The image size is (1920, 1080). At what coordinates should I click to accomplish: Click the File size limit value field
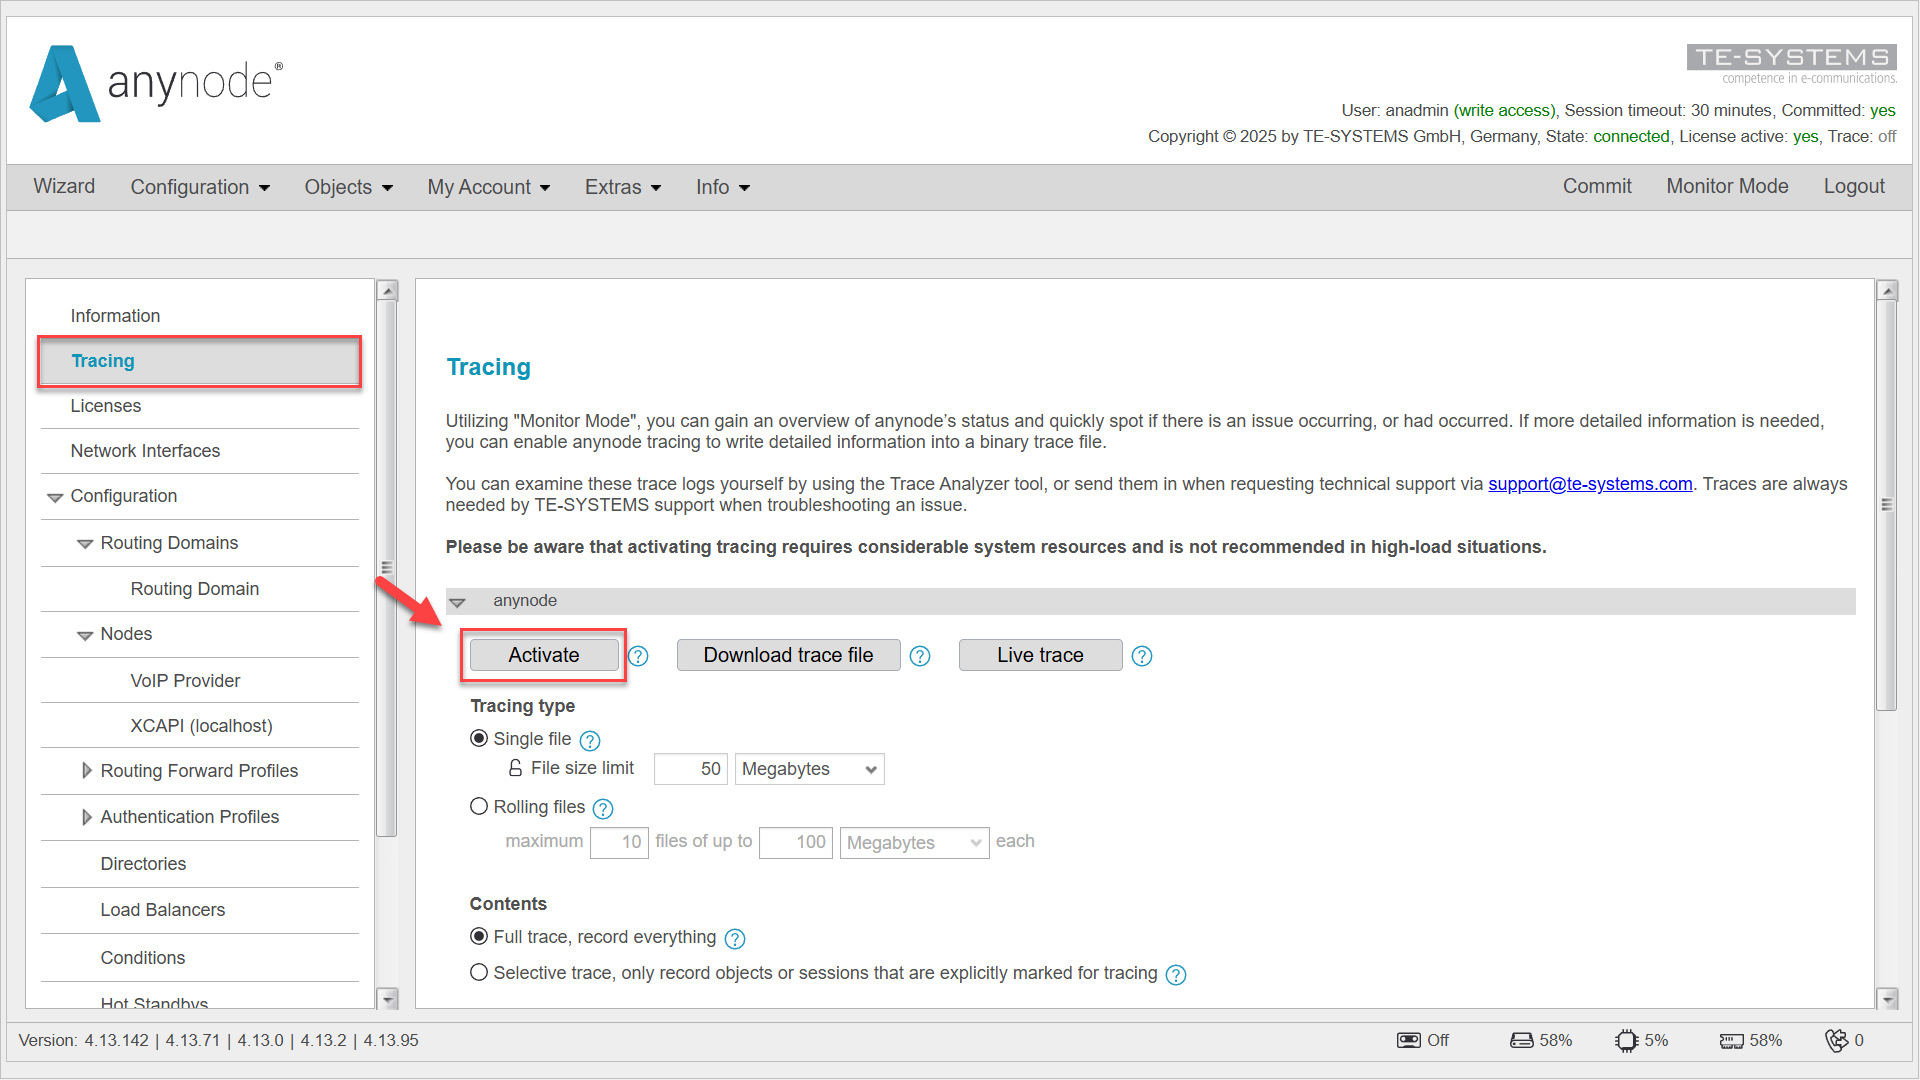click(x=690, y=769)
